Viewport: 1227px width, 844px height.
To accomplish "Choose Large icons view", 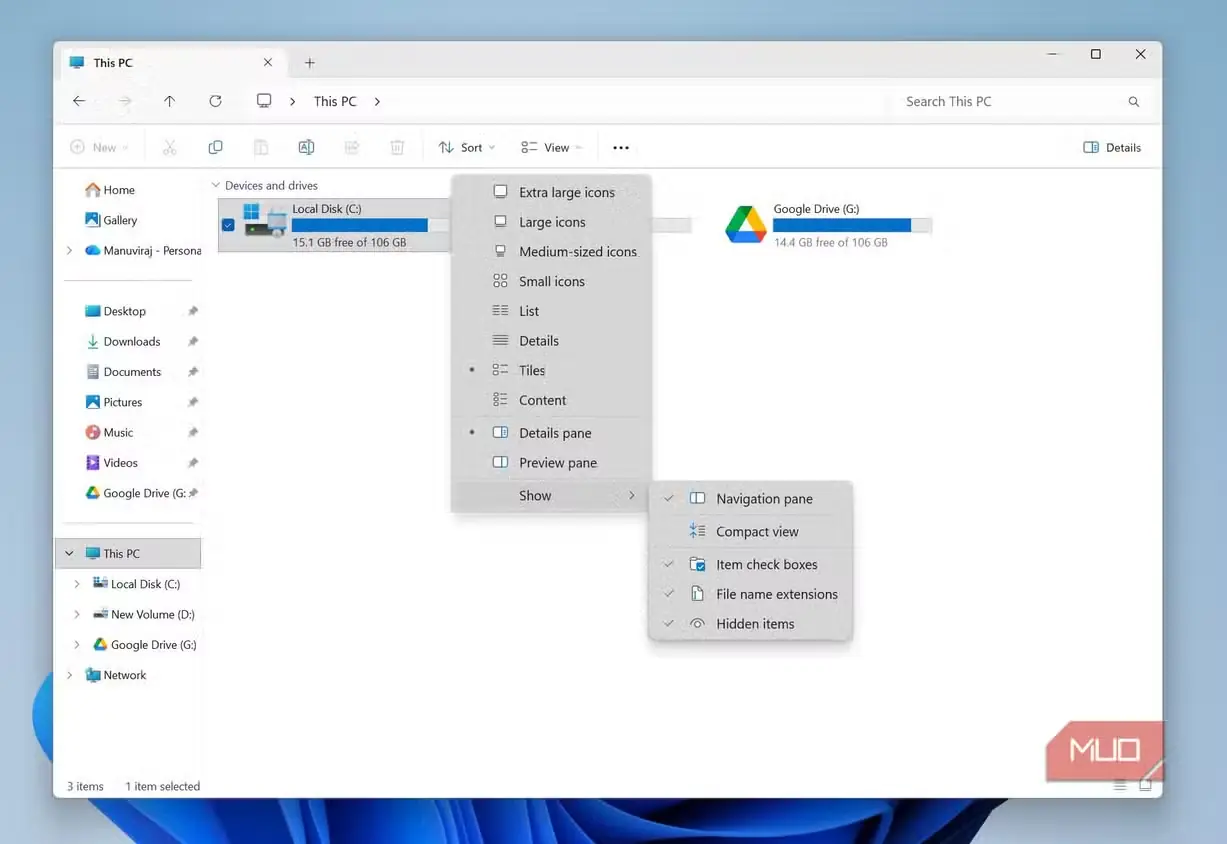I will coord(552,222).
